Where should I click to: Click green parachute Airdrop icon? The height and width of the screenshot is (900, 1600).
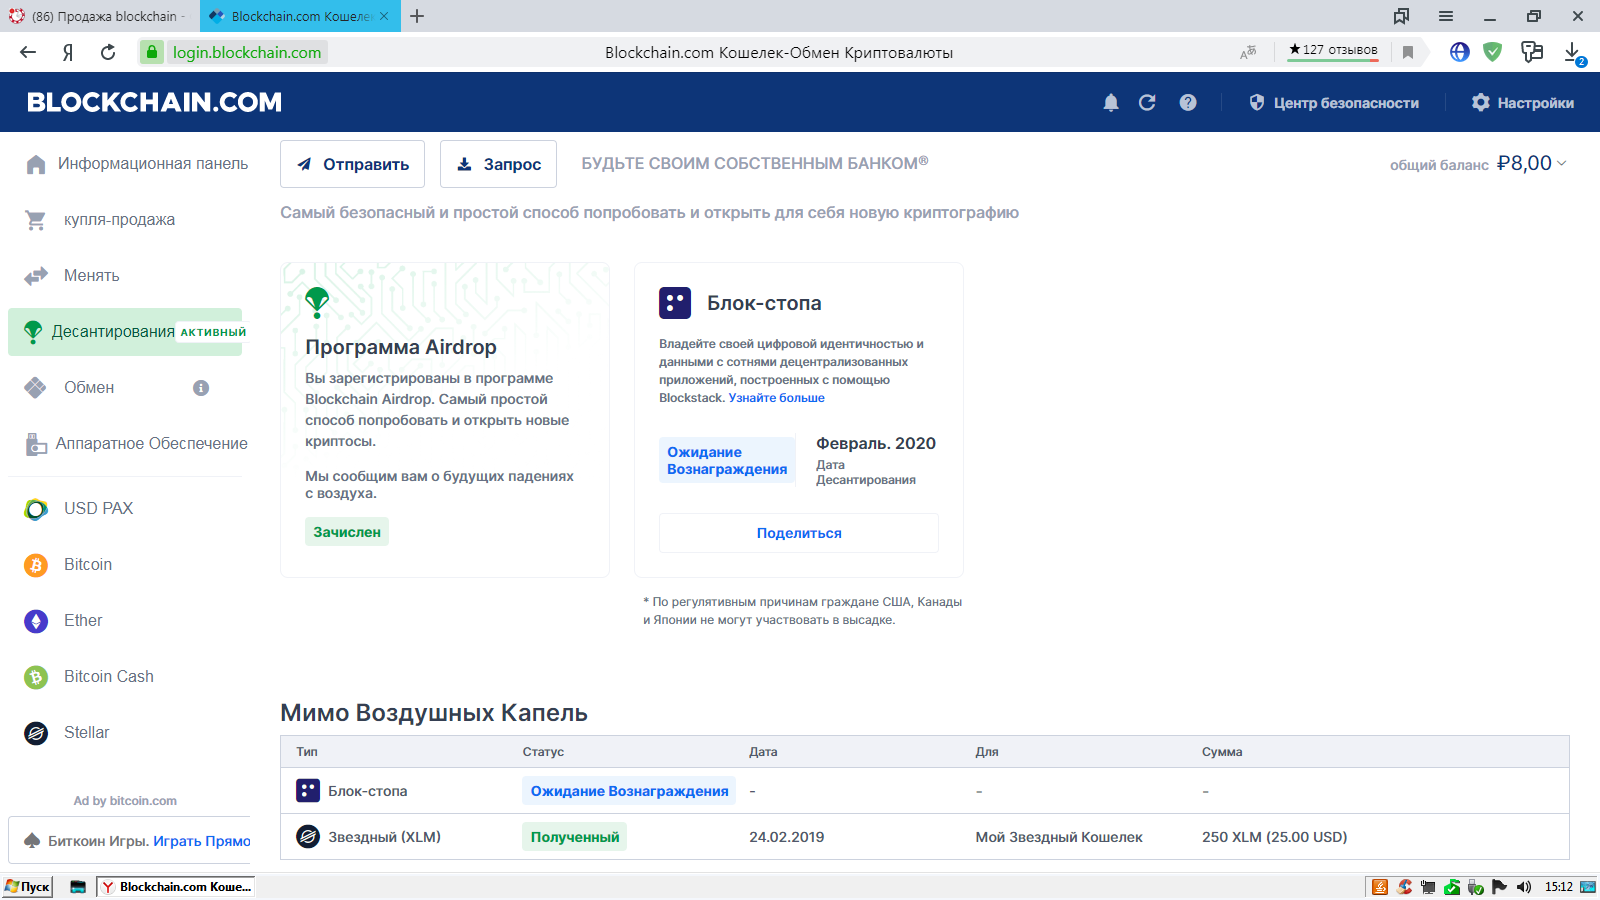(x=317, y=301)
